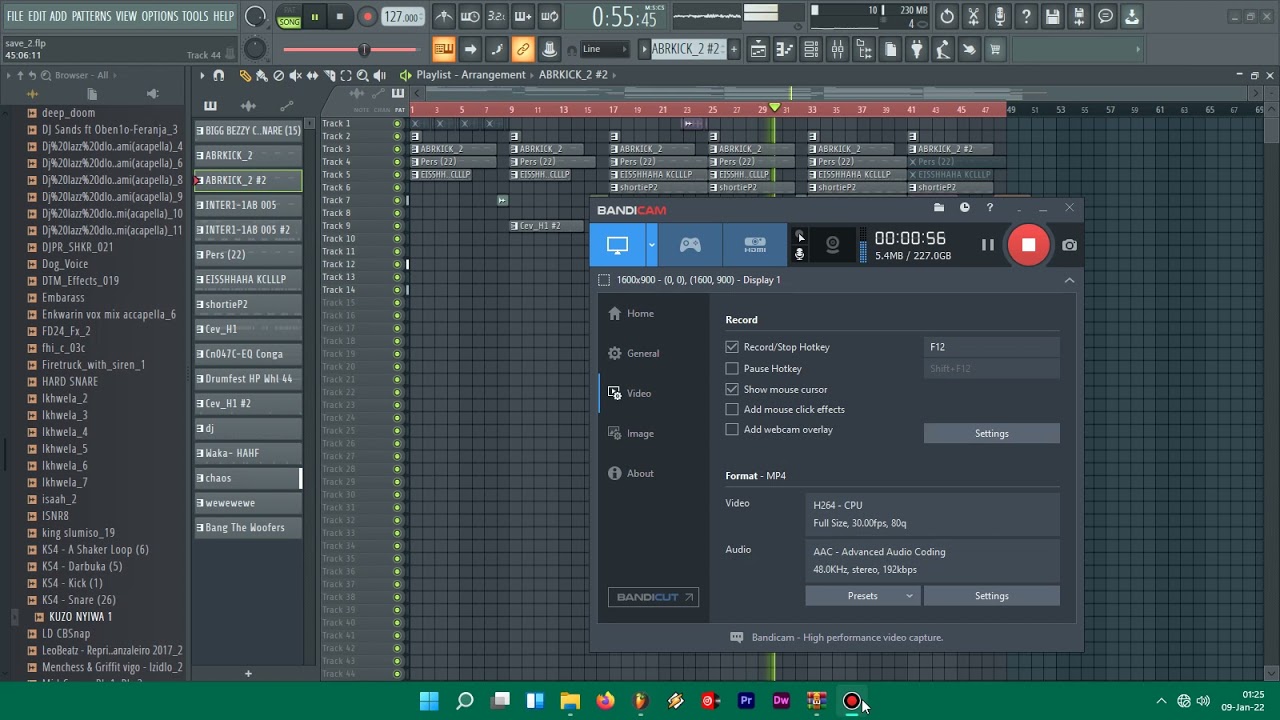Toggle Show mouse cursor checkbox
The height and width of the screenshot is (720, 1280).
click(732, 389)
